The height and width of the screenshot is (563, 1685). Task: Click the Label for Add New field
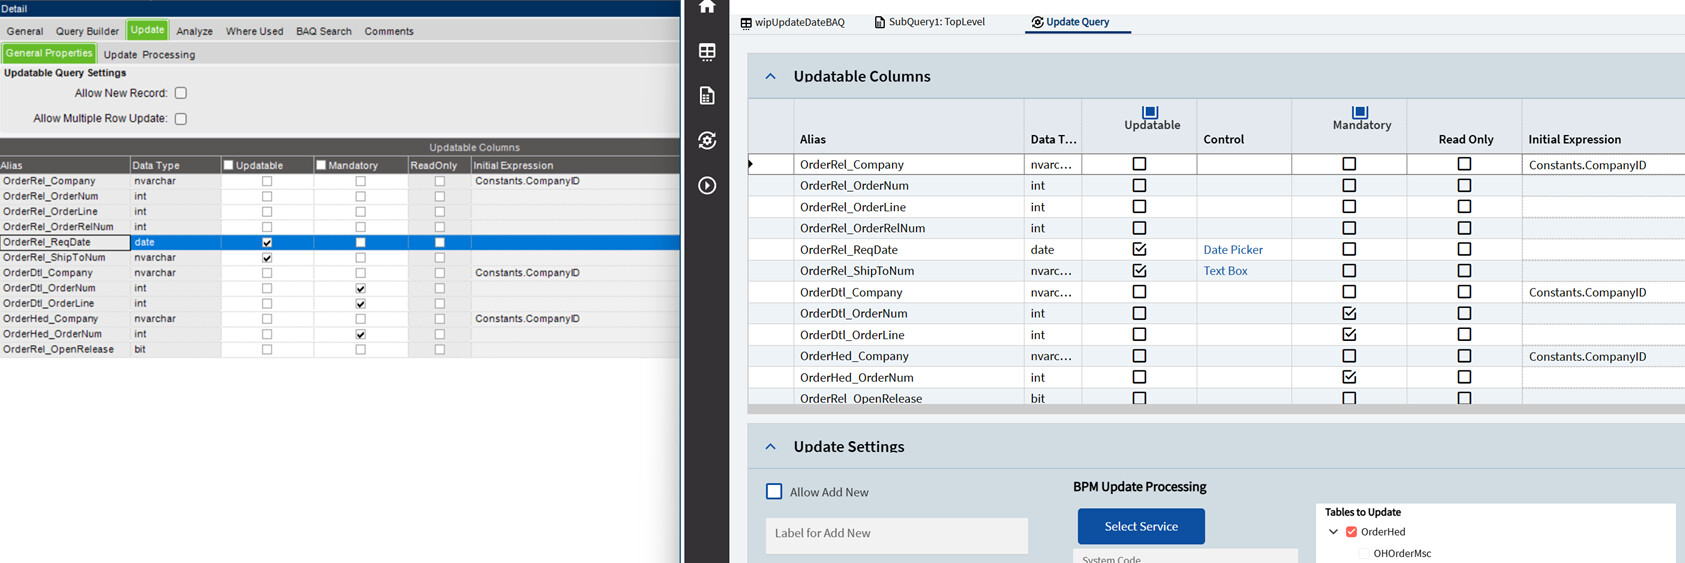(897, 534)
